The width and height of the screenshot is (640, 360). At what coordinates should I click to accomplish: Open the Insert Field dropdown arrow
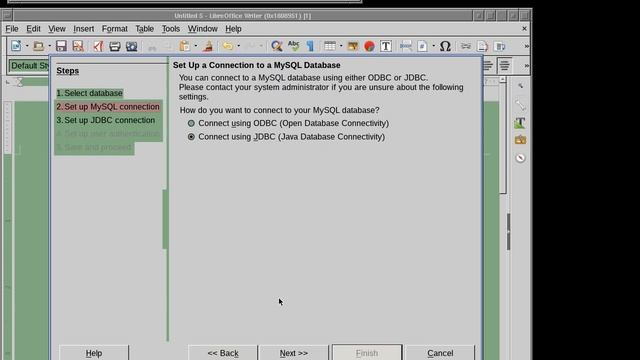coord(433,46)
